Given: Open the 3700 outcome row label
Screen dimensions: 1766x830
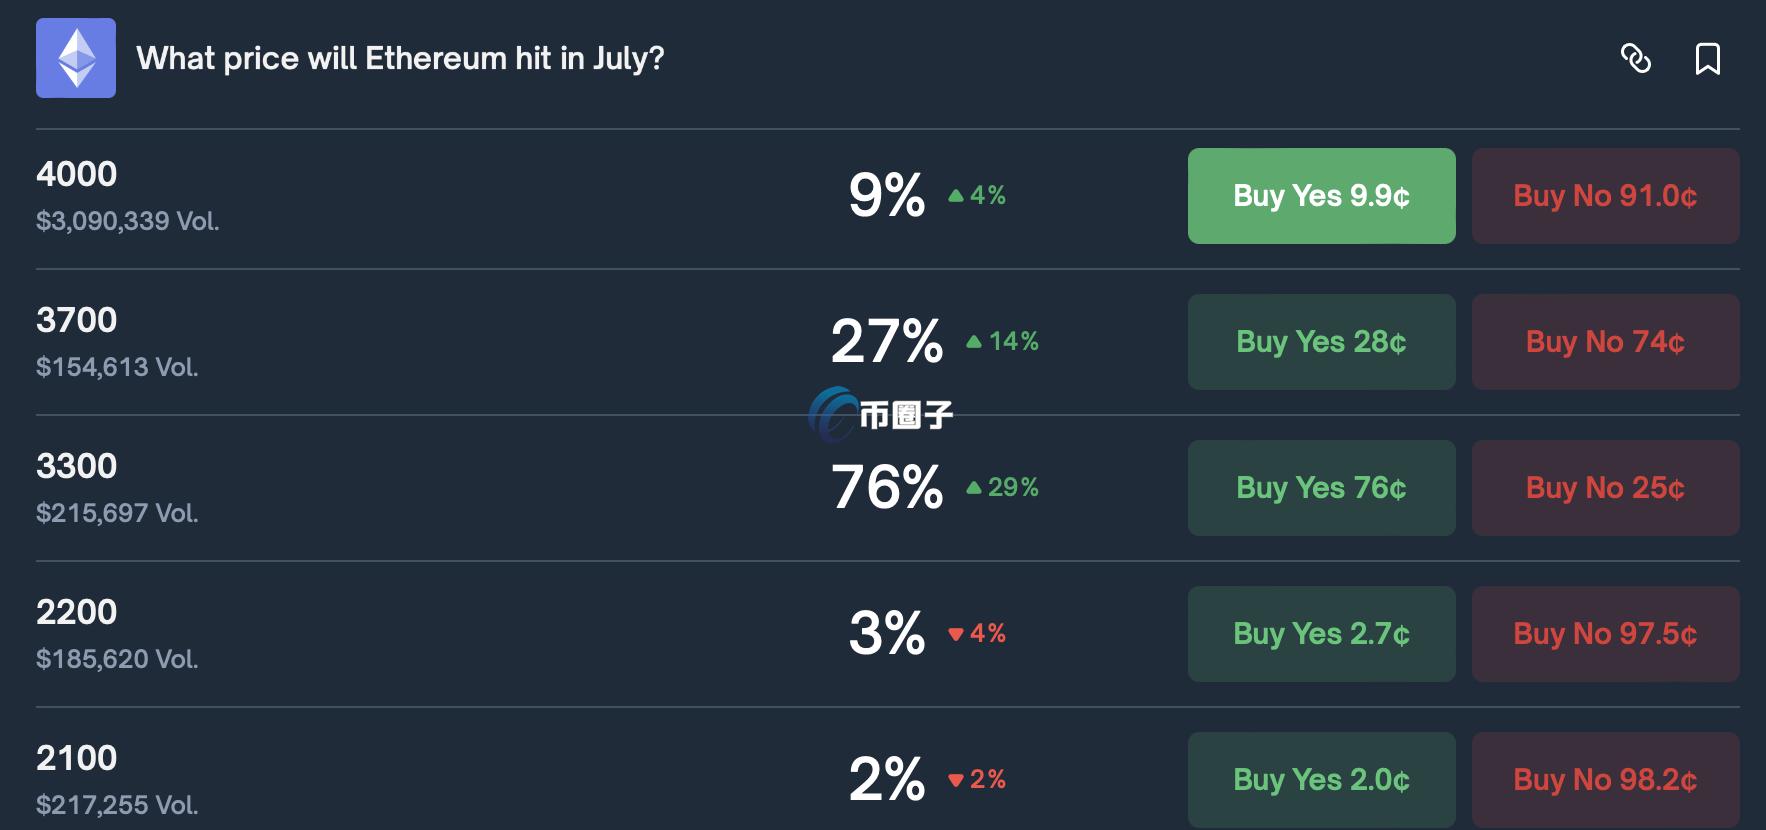Looking at the screenshot, I should 77,320.
